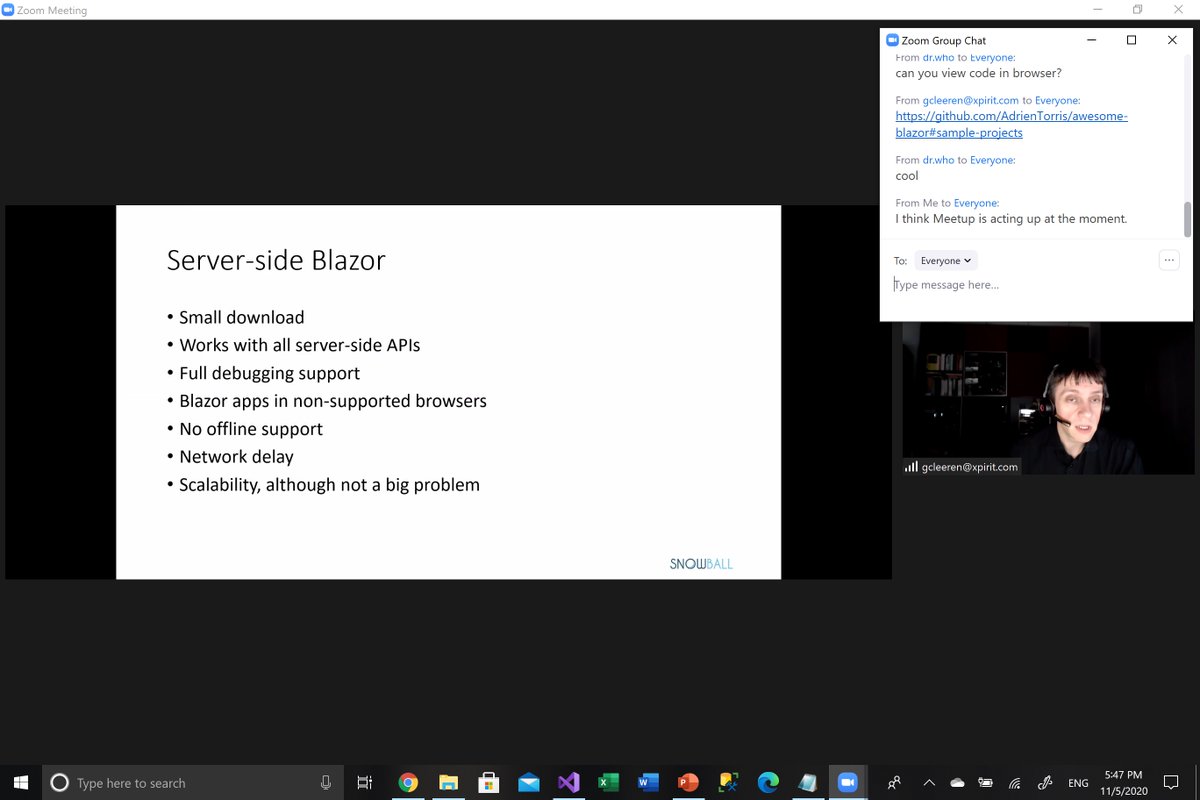
Task: Click the chat window scrollbar thumb
Action: coord(1187,219)
